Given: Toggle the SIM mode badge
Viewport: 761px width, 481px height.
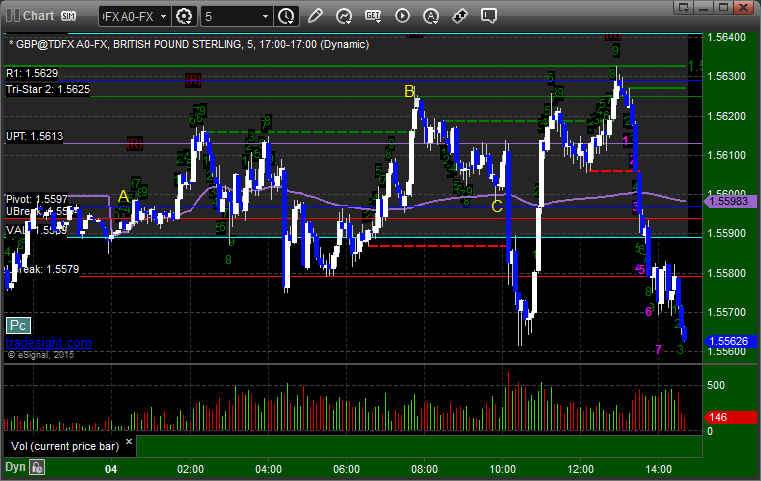Looking at the screenshot, I should coord(68,16).
